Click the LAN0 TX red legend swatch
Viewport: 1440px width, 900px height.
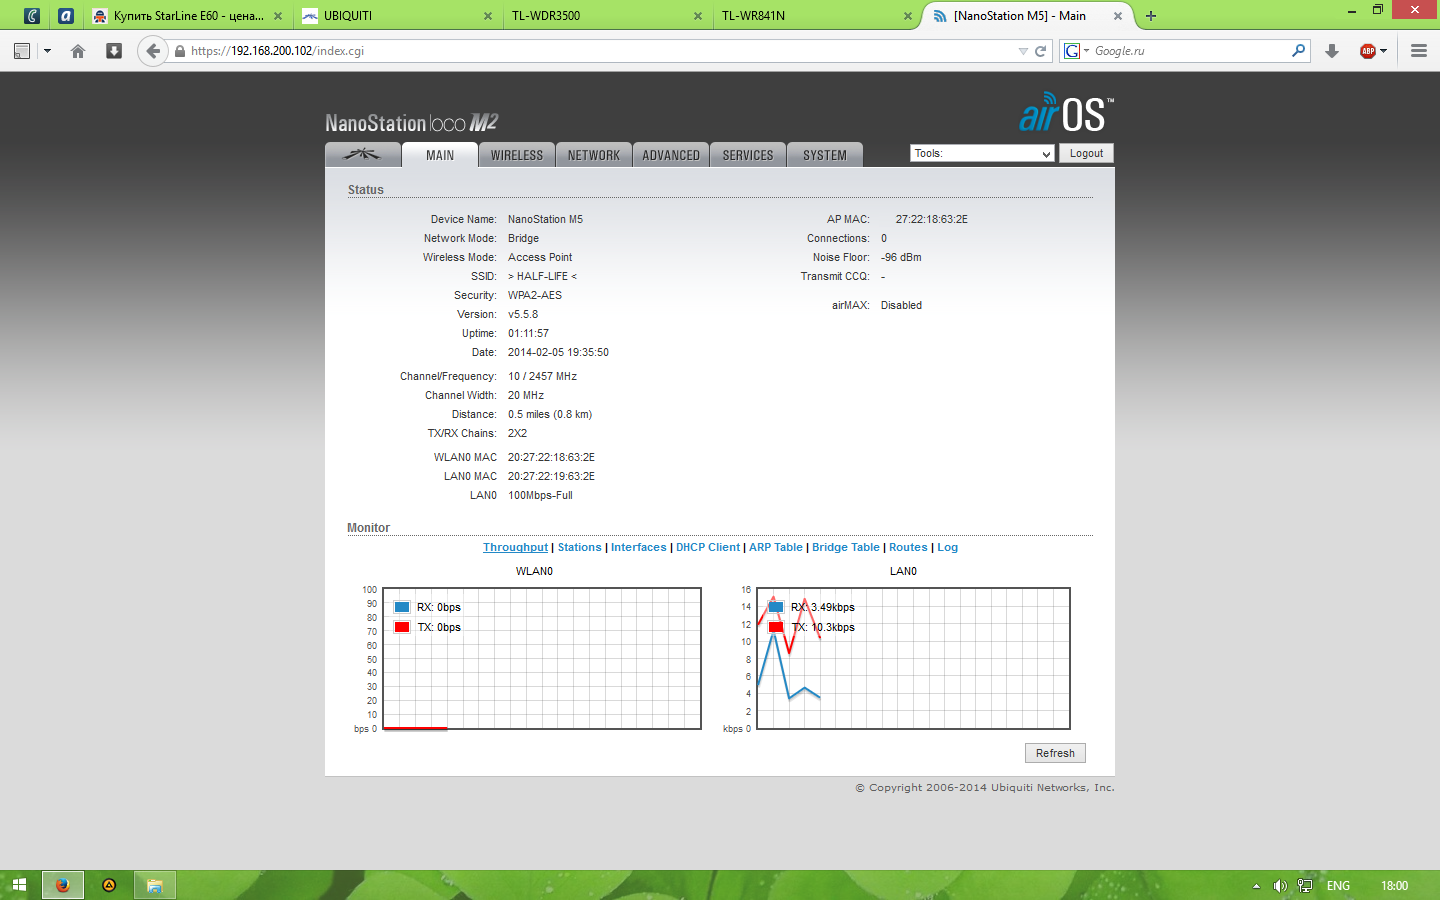[776, 627]
